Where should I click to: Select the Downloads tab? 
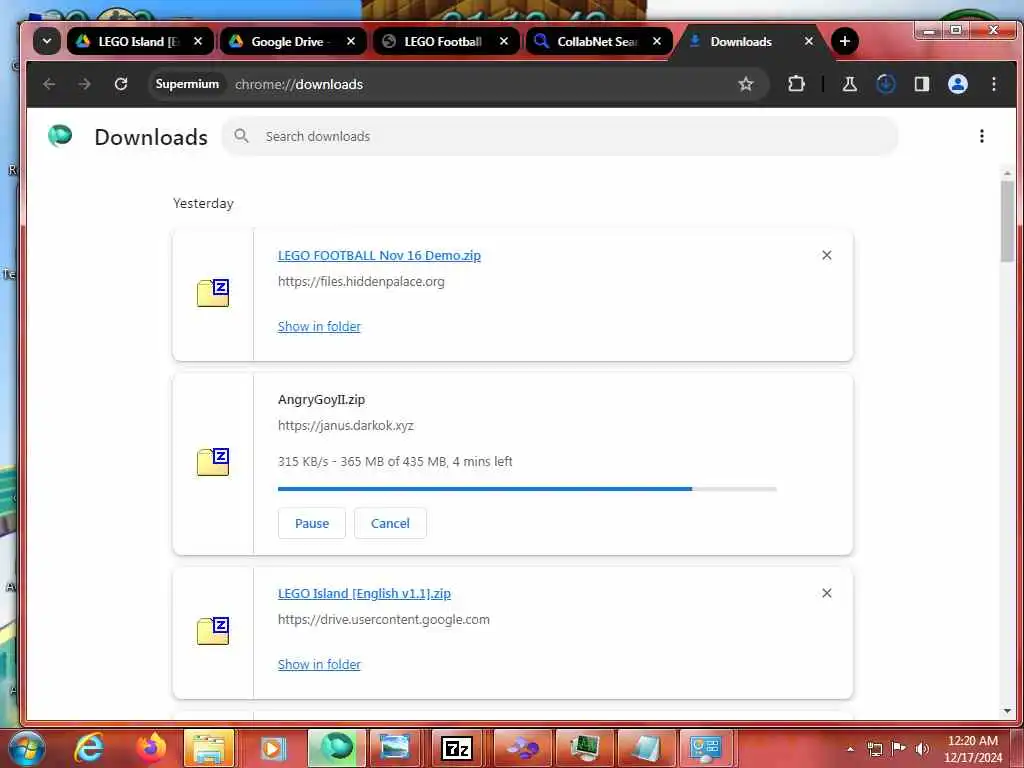[x=751, y=41]
